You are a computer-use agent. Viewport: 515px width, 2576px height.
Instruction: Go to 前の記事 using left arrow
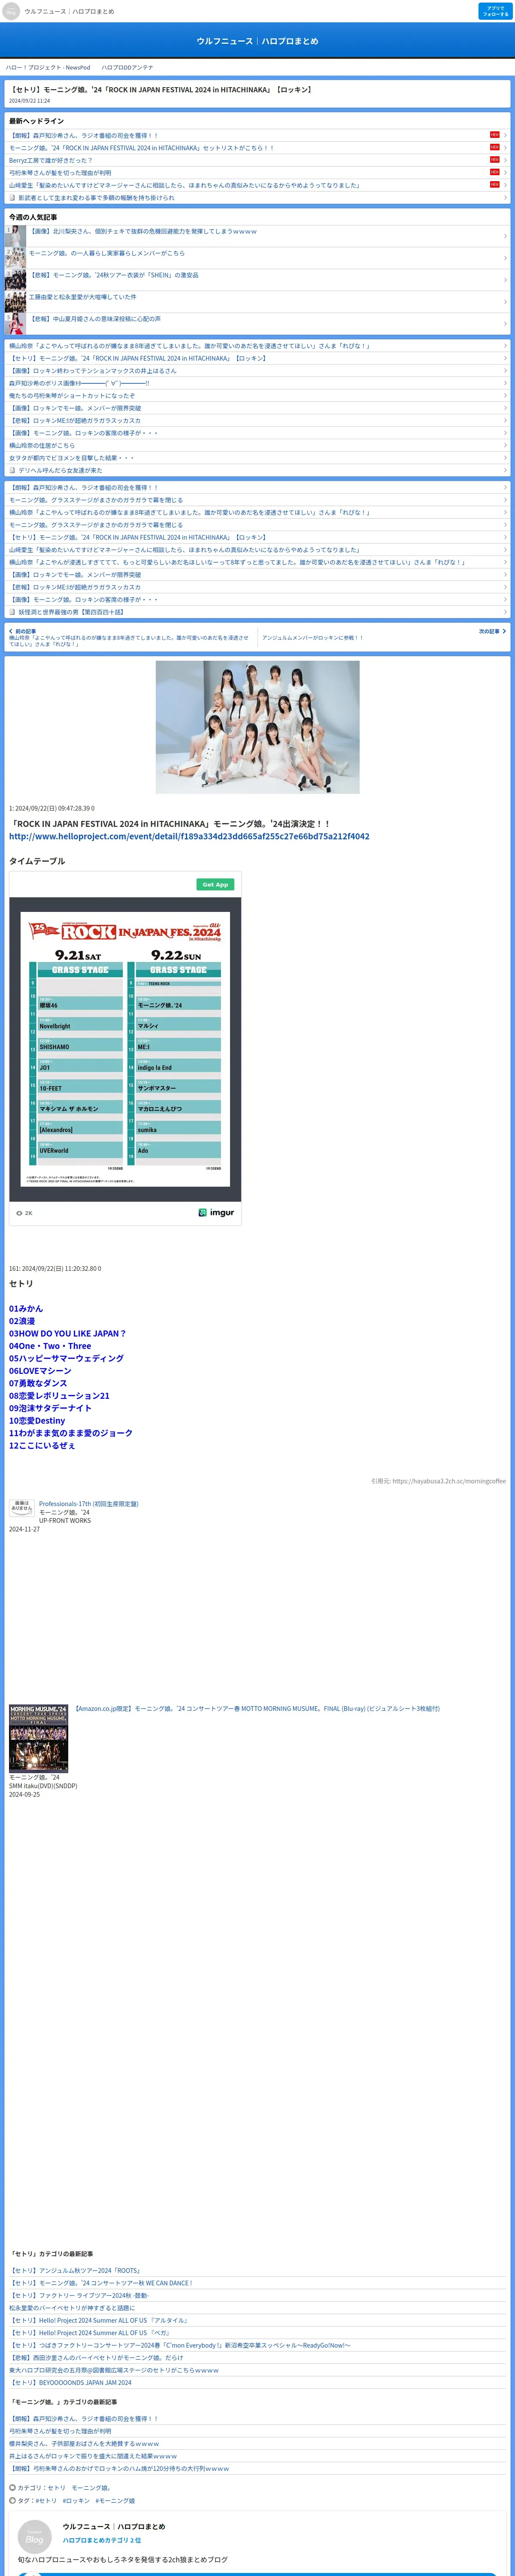click(x=11, y=631)
